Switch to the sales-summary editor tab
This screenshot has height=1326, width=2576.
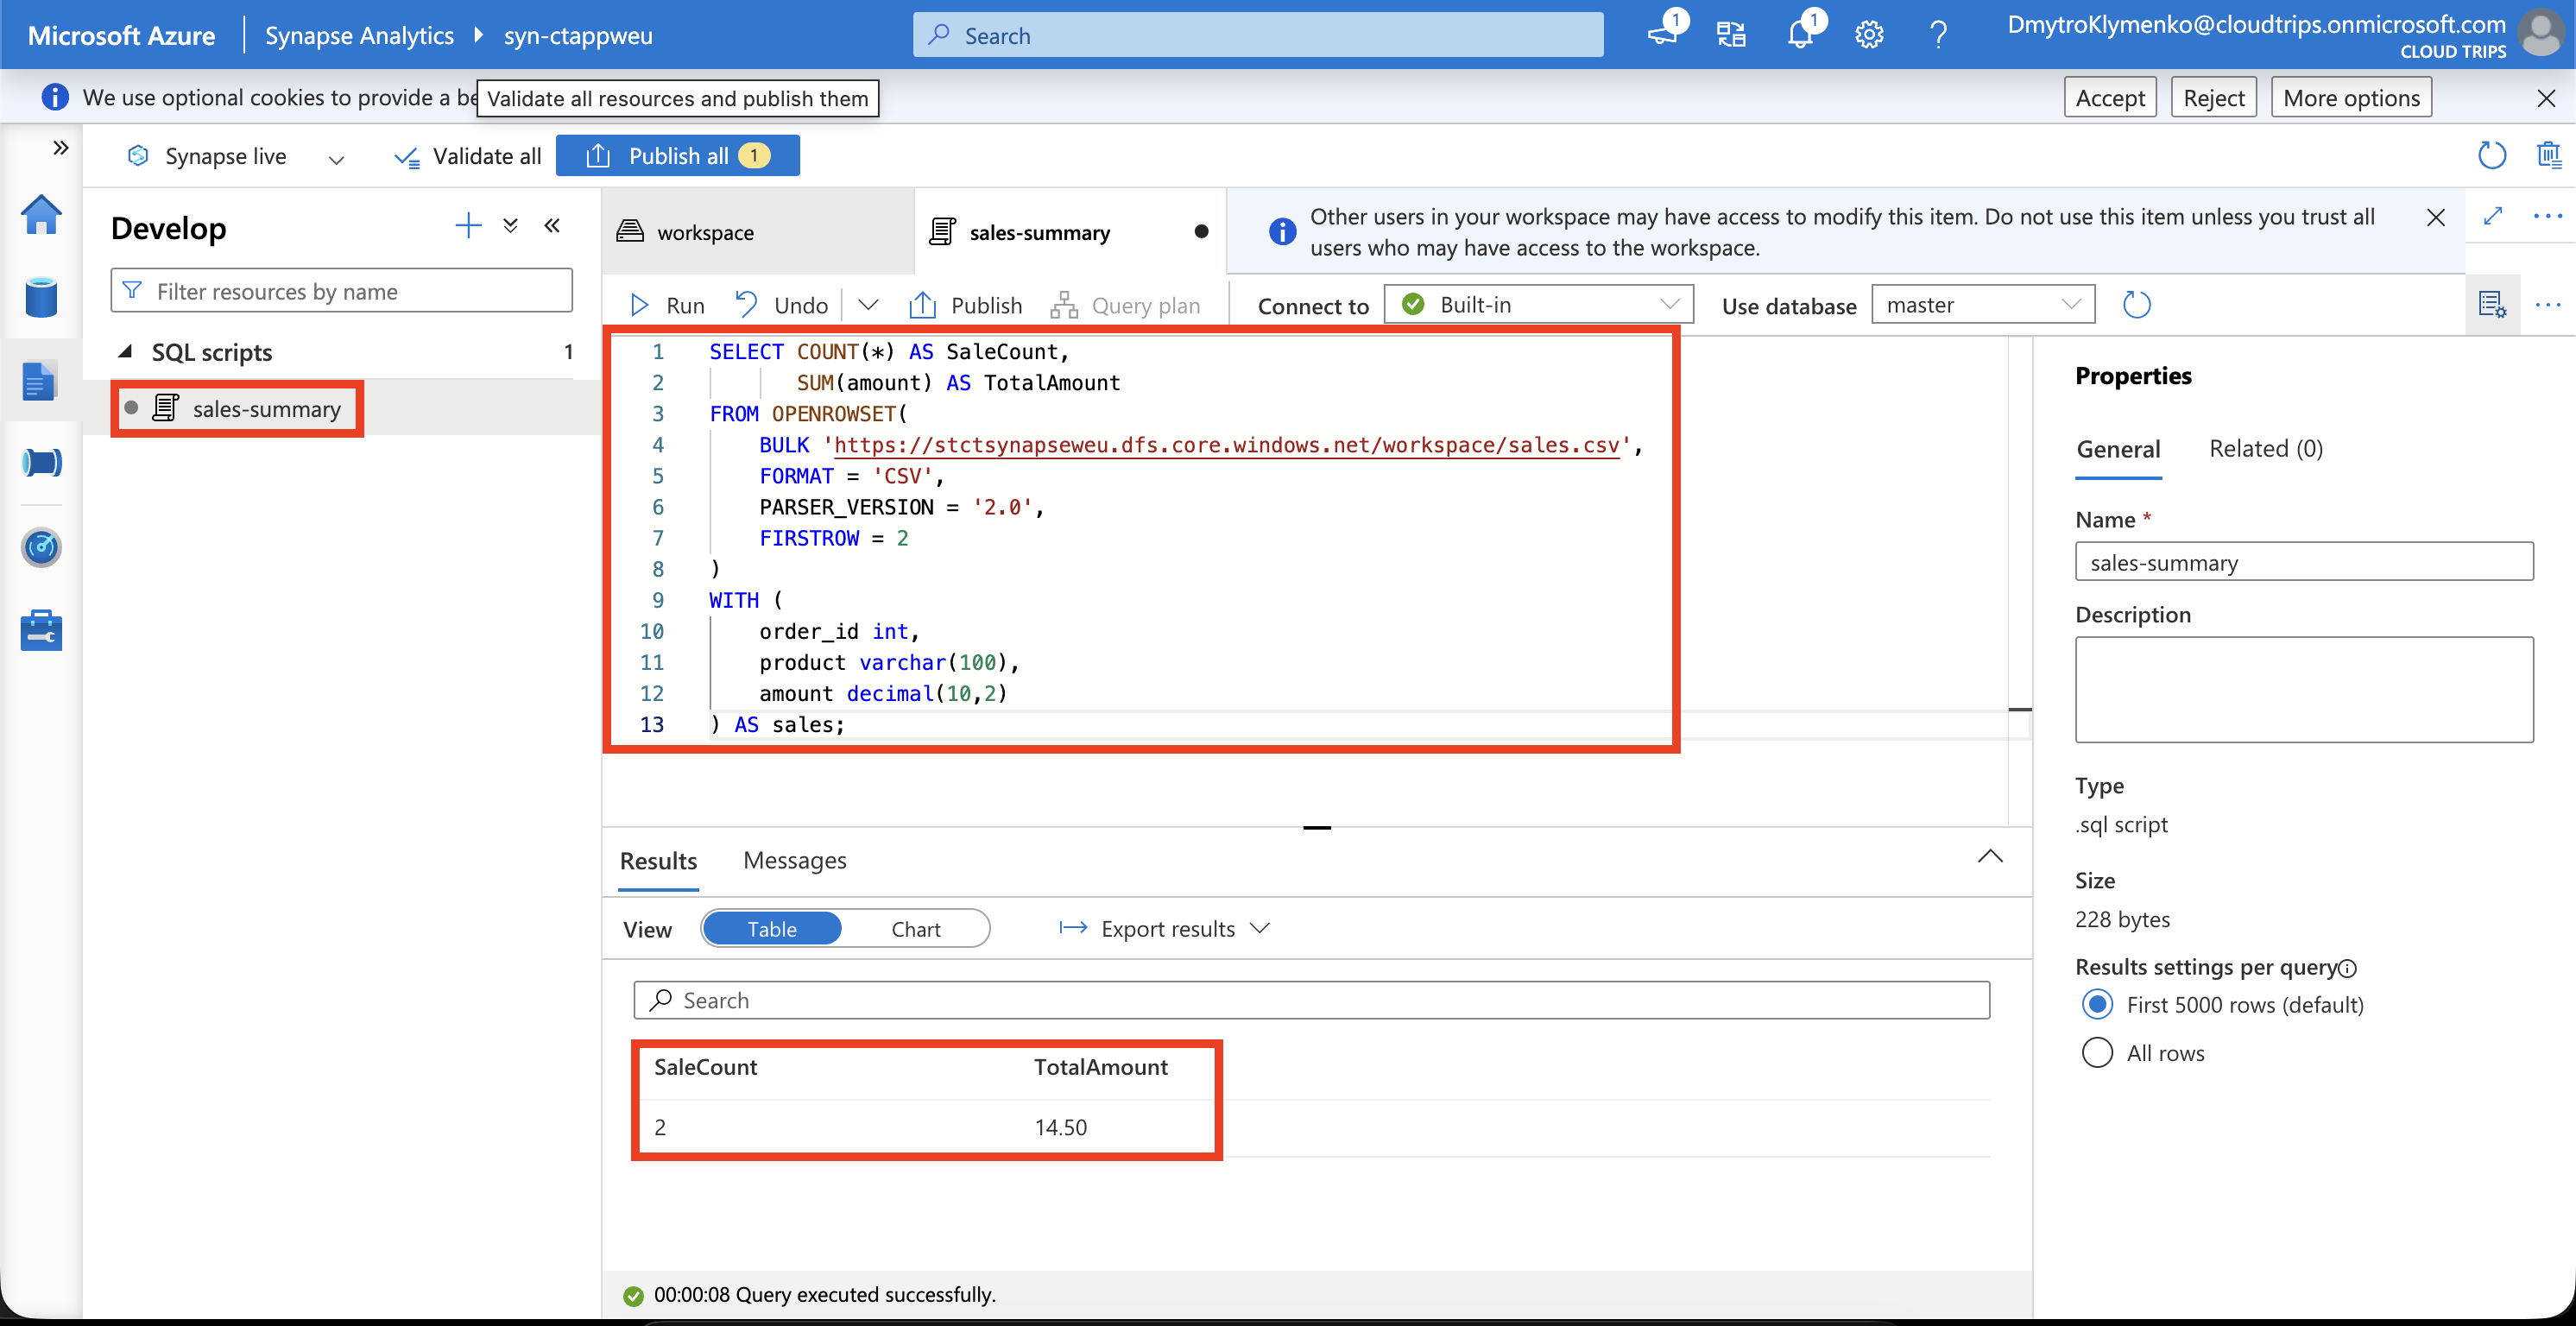coord(1069,231)
